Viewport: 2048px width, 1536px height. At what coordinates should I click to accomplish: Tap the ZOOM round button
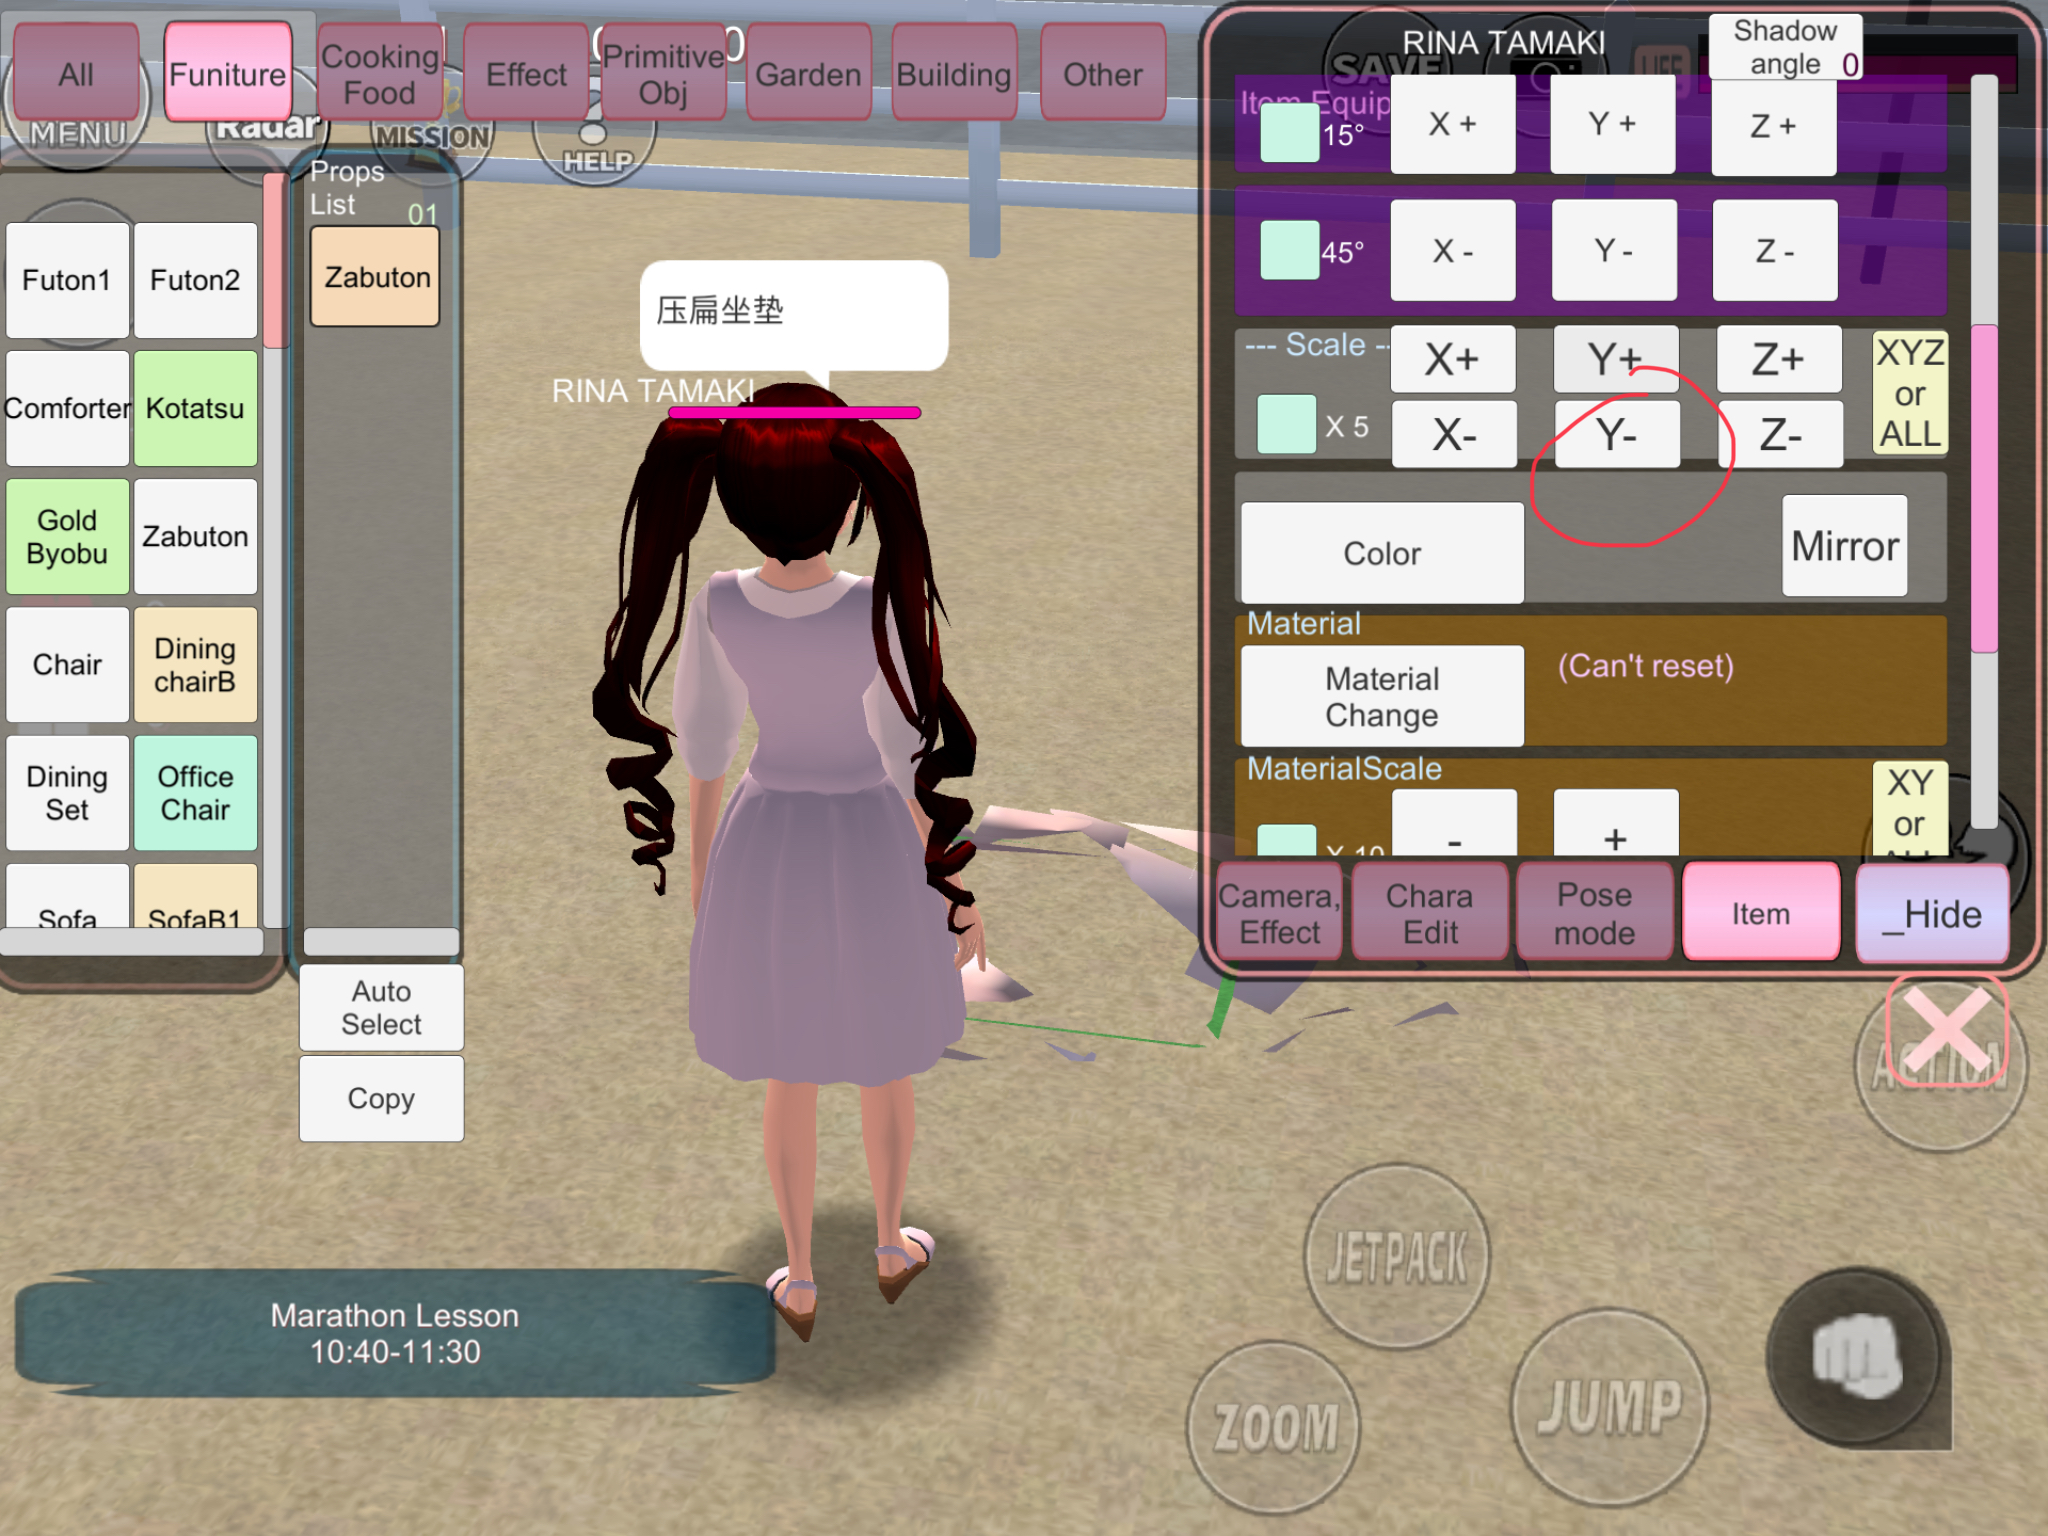pyautogui.click(x=1274, y=1427)
